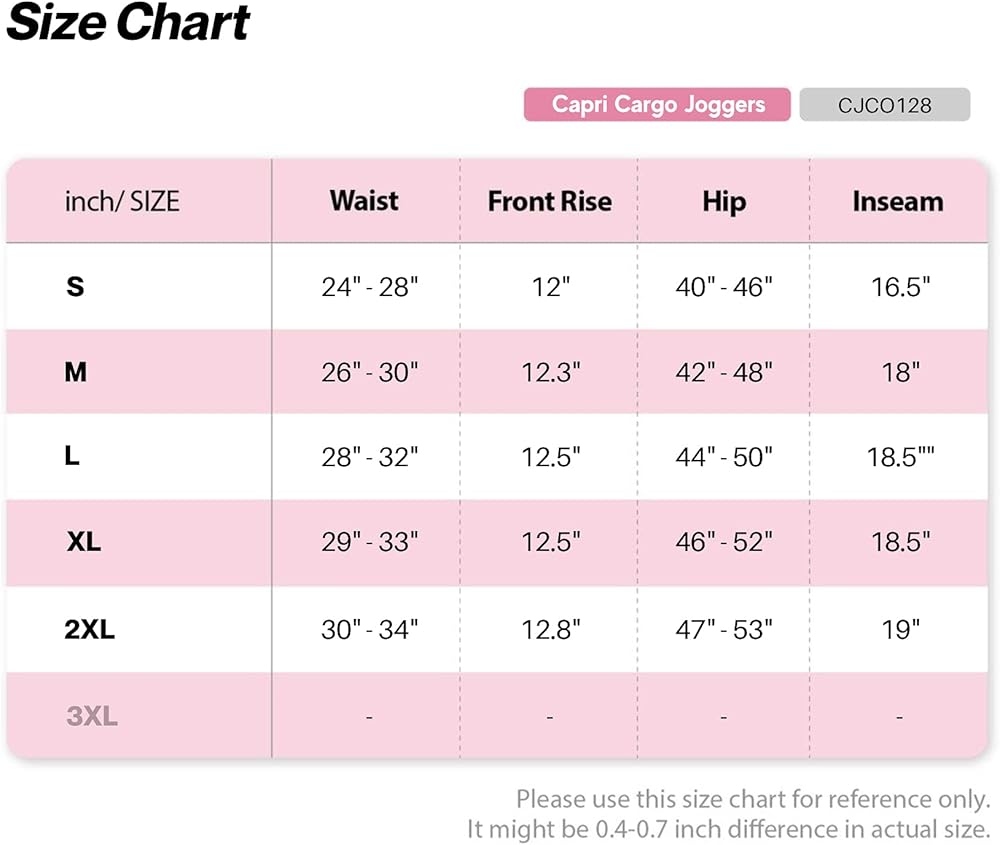Viewport: 1000px width, 845px height.
Task: Click the L size row label
Action: pyautogui.click(x=74, y=457)
